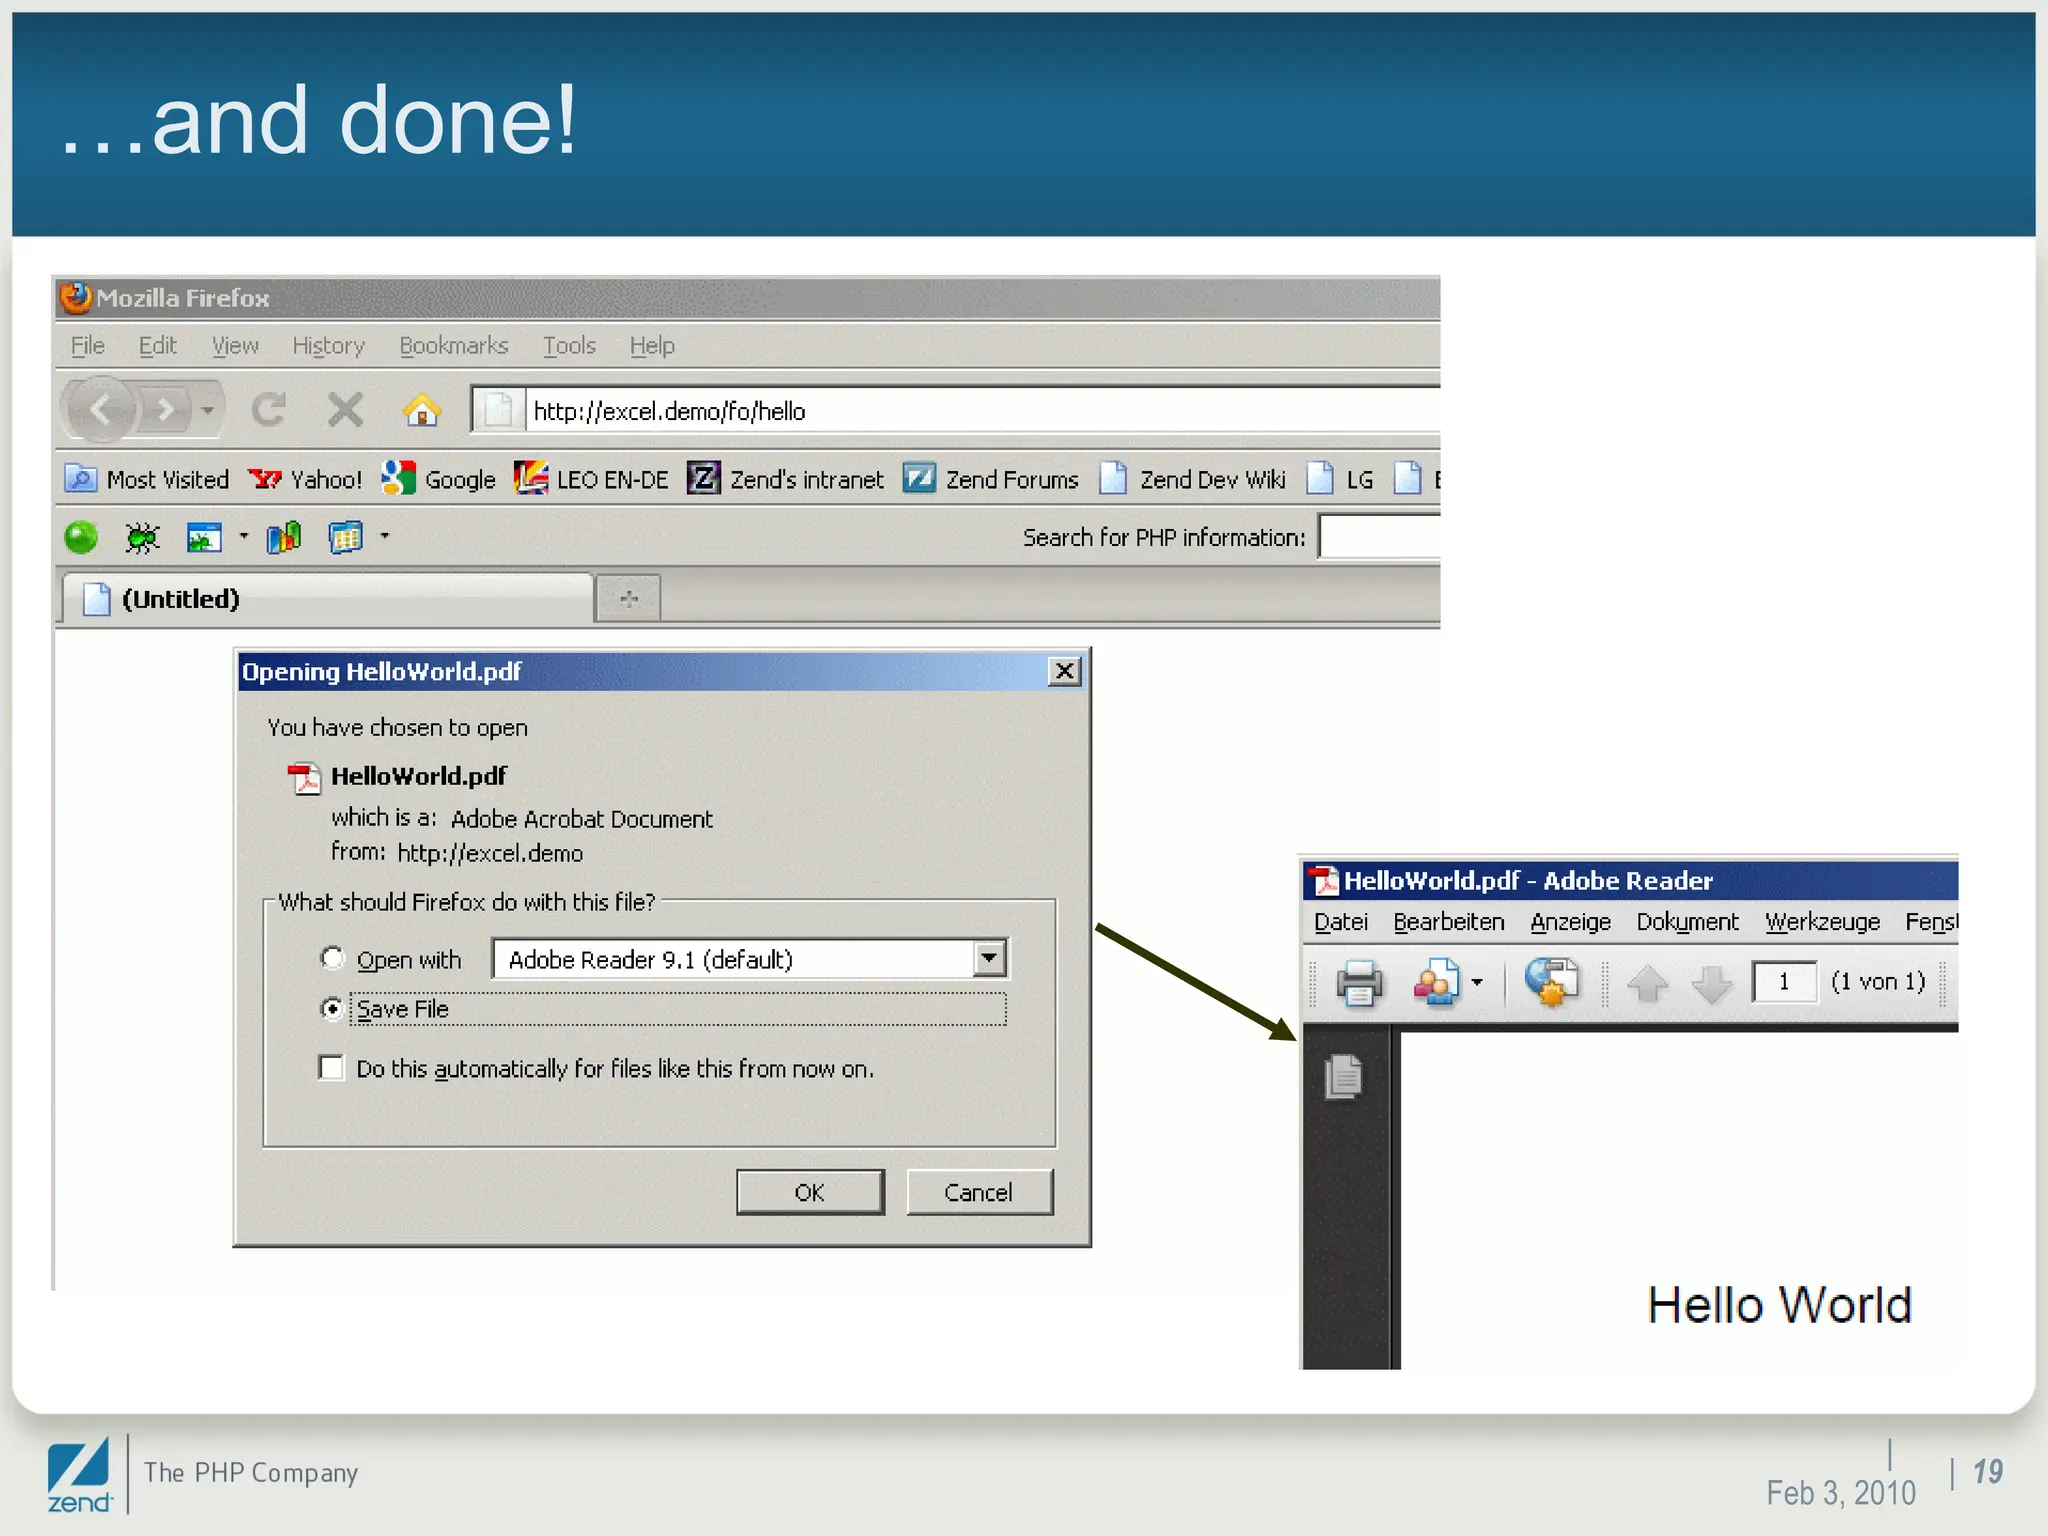This screenshot has width=2048, height=1536.
Task: Open the Google bookmark
Action: click(439, 480)
